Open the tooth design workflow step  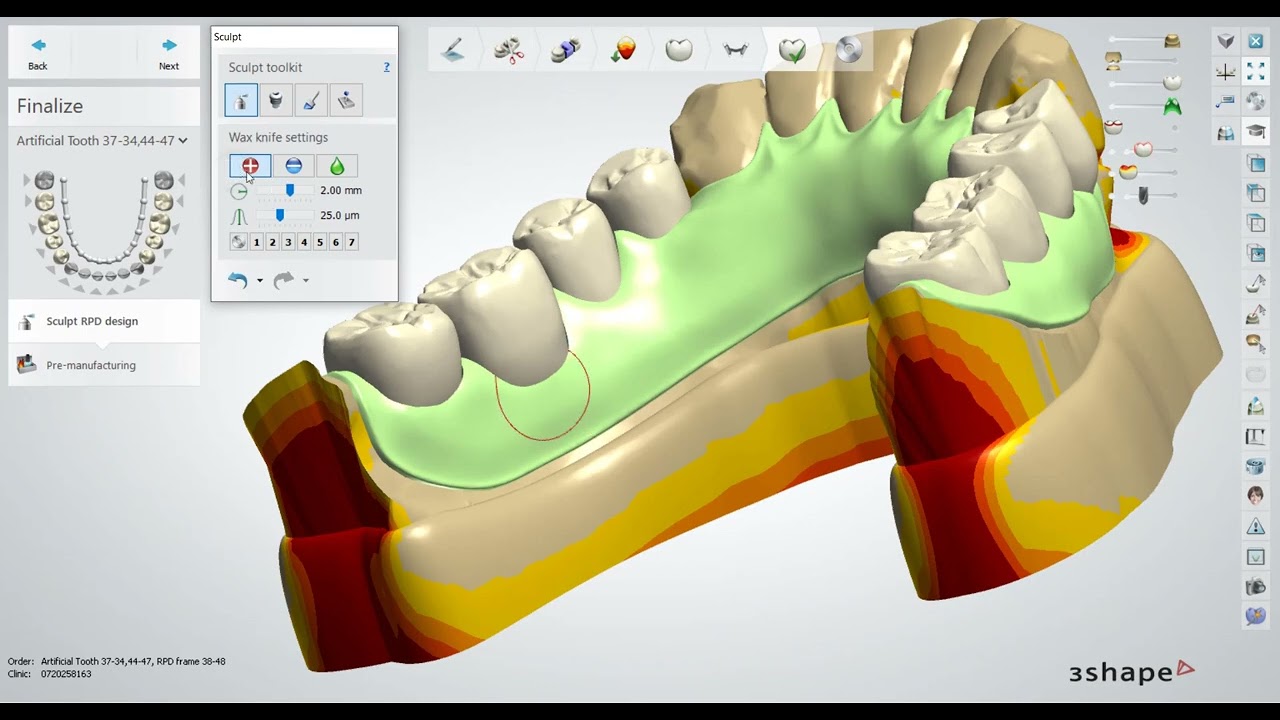[x=679, y=50]
